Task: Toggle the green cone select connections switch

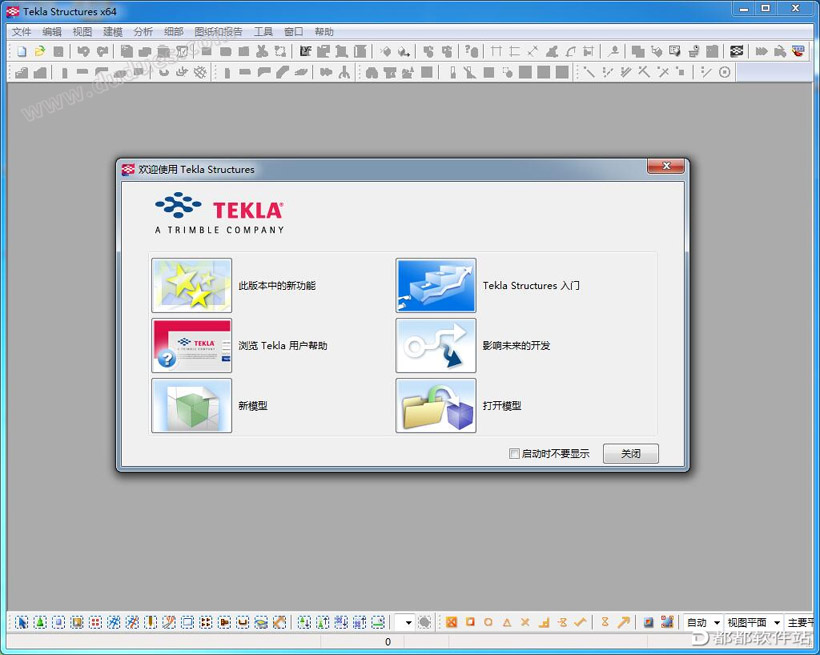Action: [40, 622]
